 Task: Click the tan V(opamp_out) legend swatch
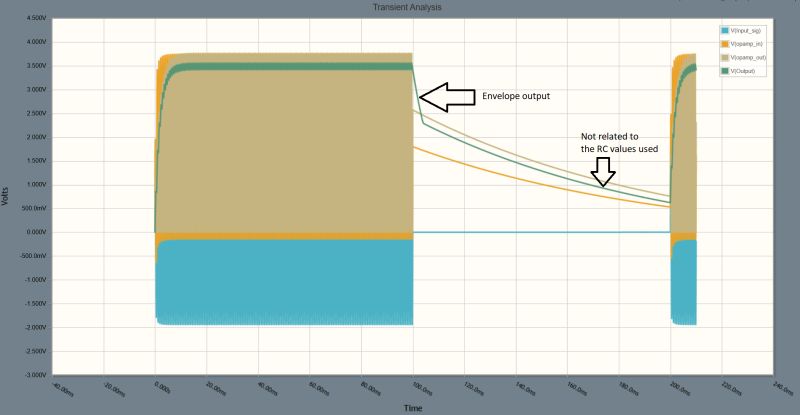[x=724, y=58]
